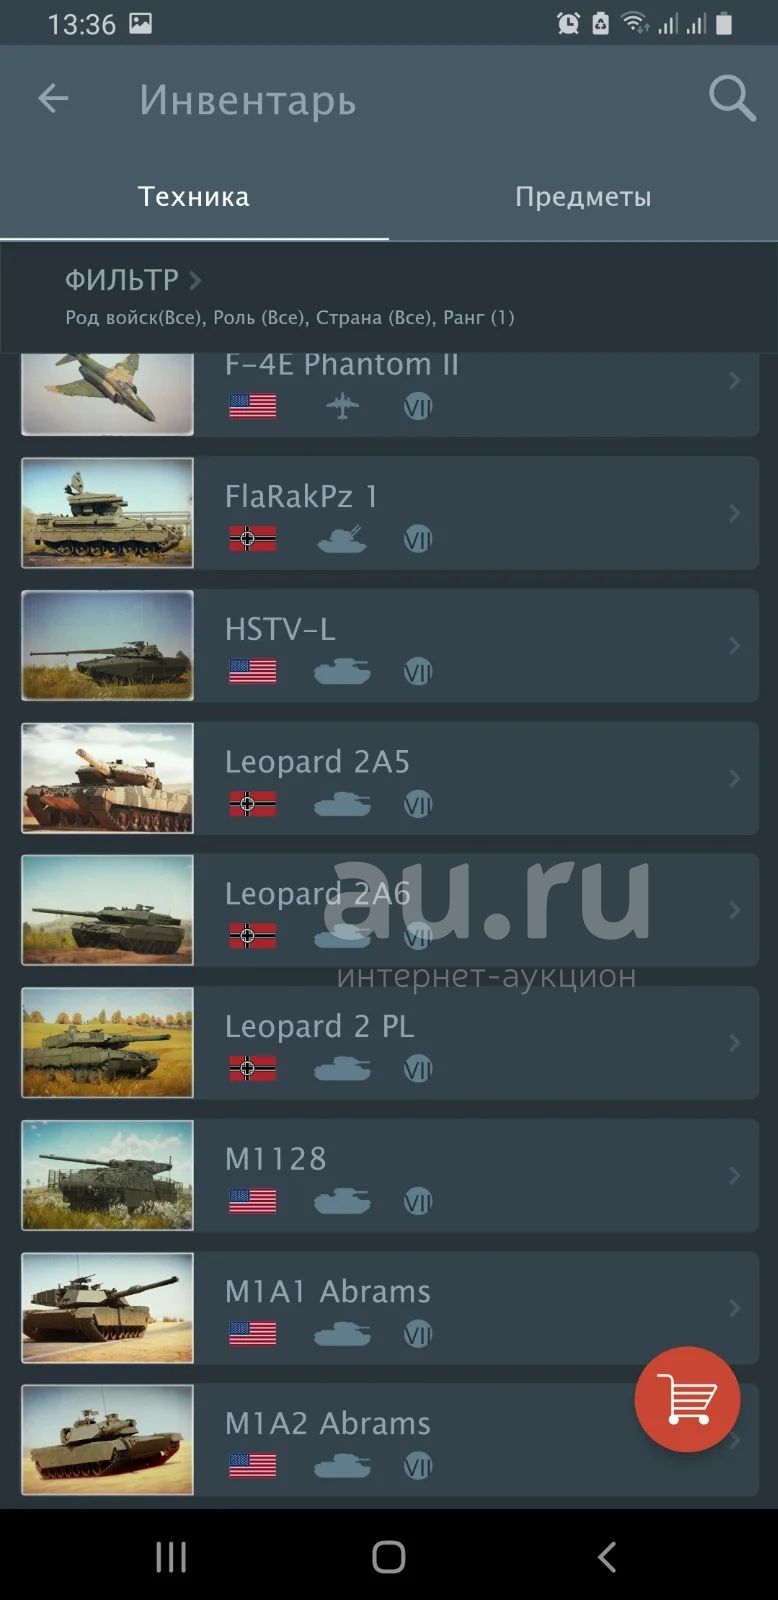The width and height of the screenshot is (778, 1600).
Task: Click the German flag on Leopard 2A5
Action: [253, 804]
